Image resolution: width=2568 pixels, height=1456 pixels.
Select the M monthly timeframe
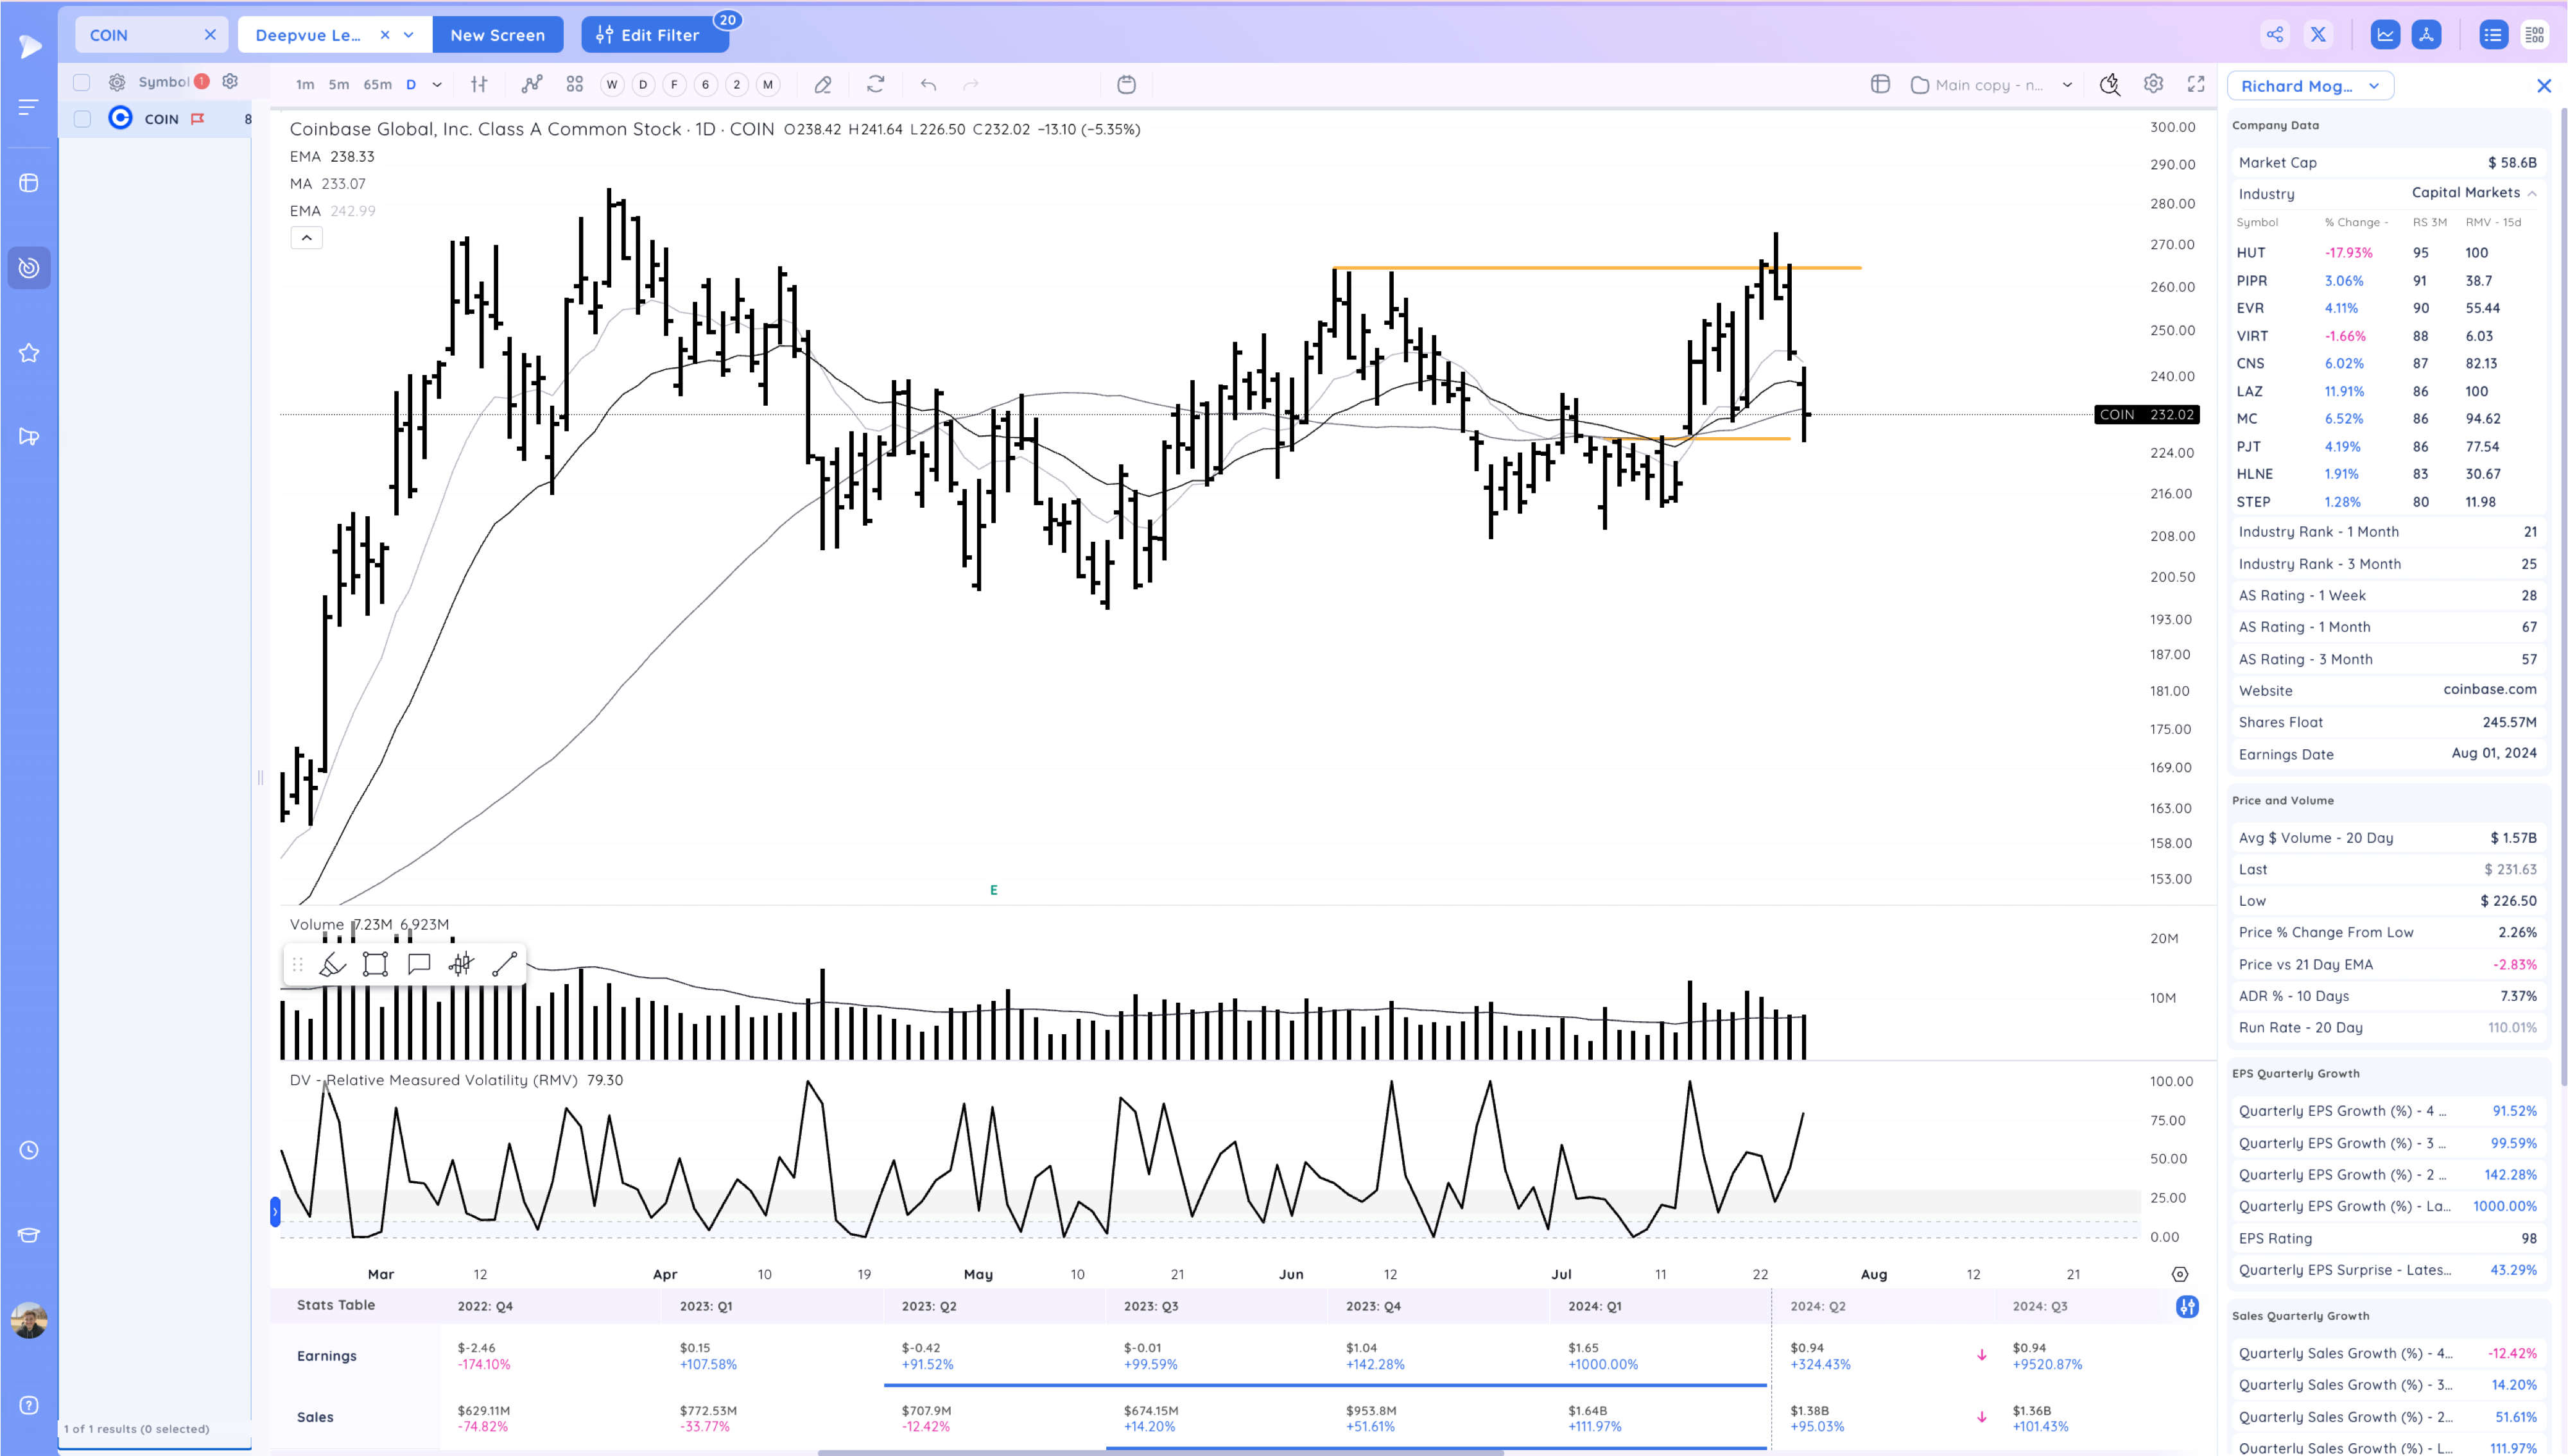tap(768, 85)
